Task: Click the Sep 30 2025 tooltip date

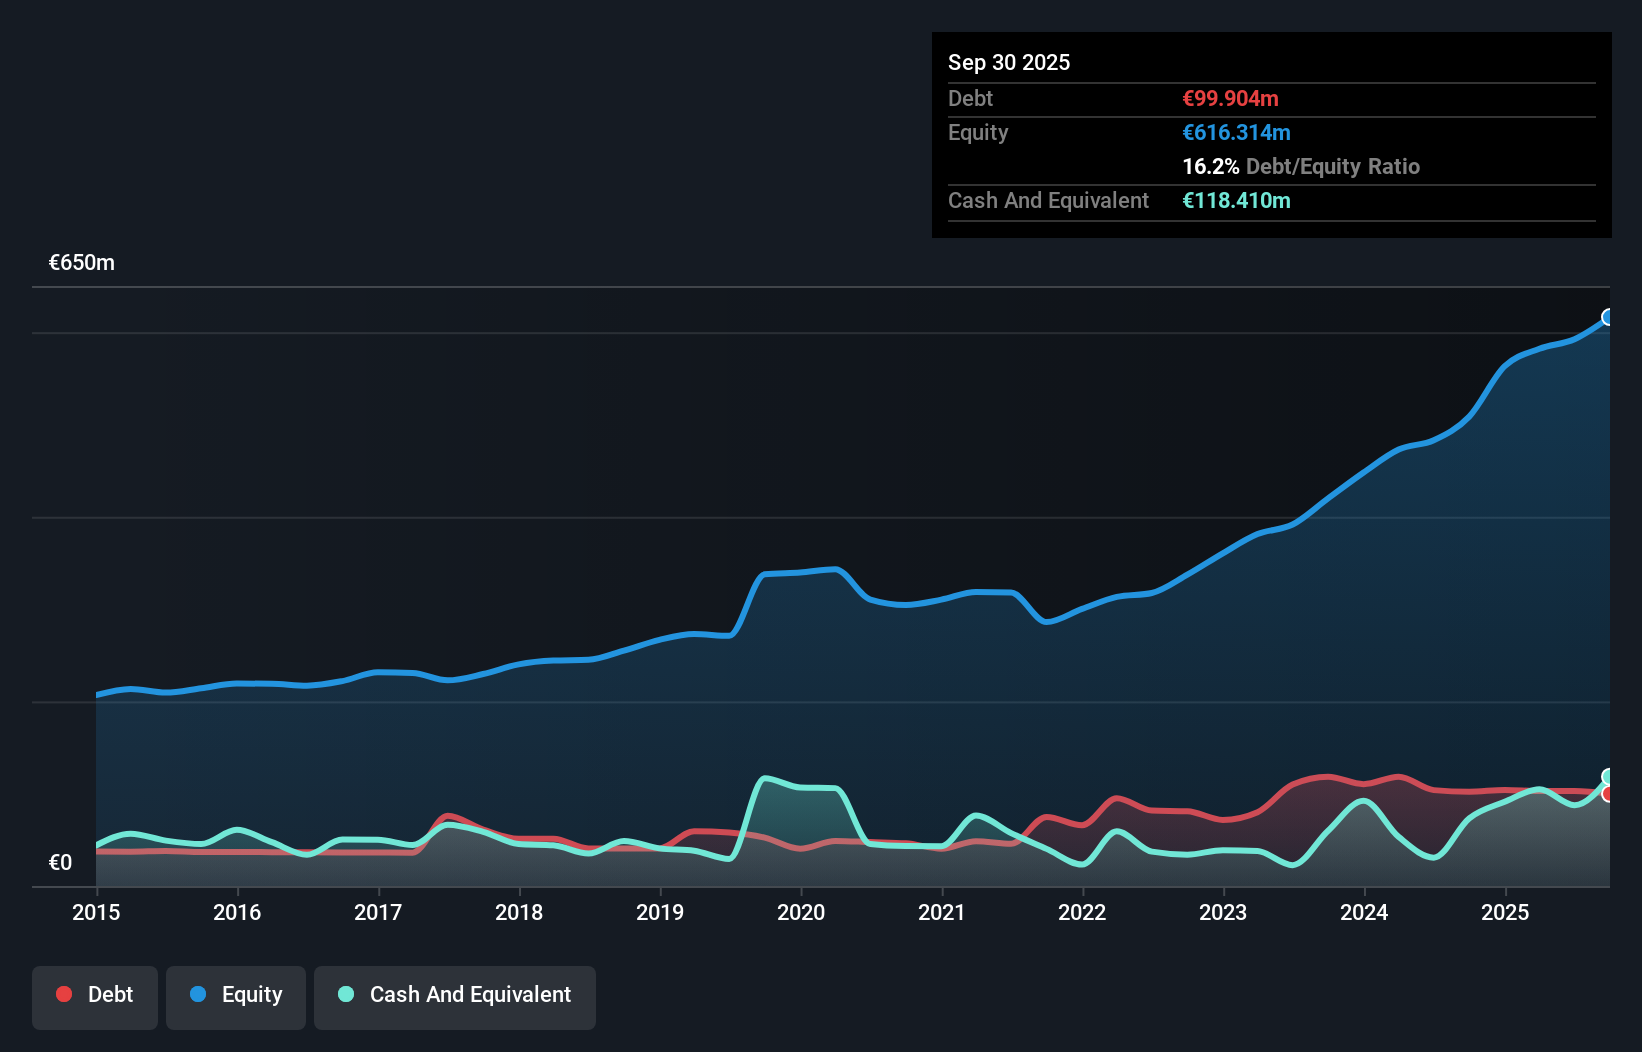Action: coord(1009,62)
